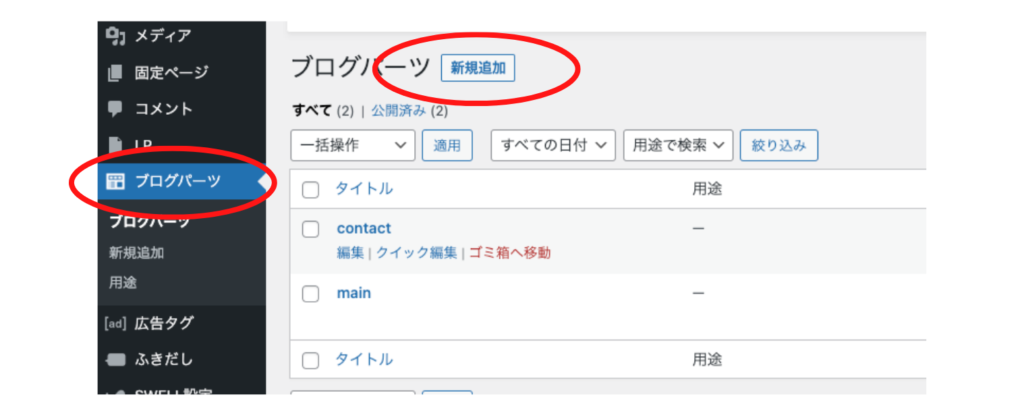Check select-all box in table header
The height and width of the screenshot is (416, 1024).
coord(310,190)
